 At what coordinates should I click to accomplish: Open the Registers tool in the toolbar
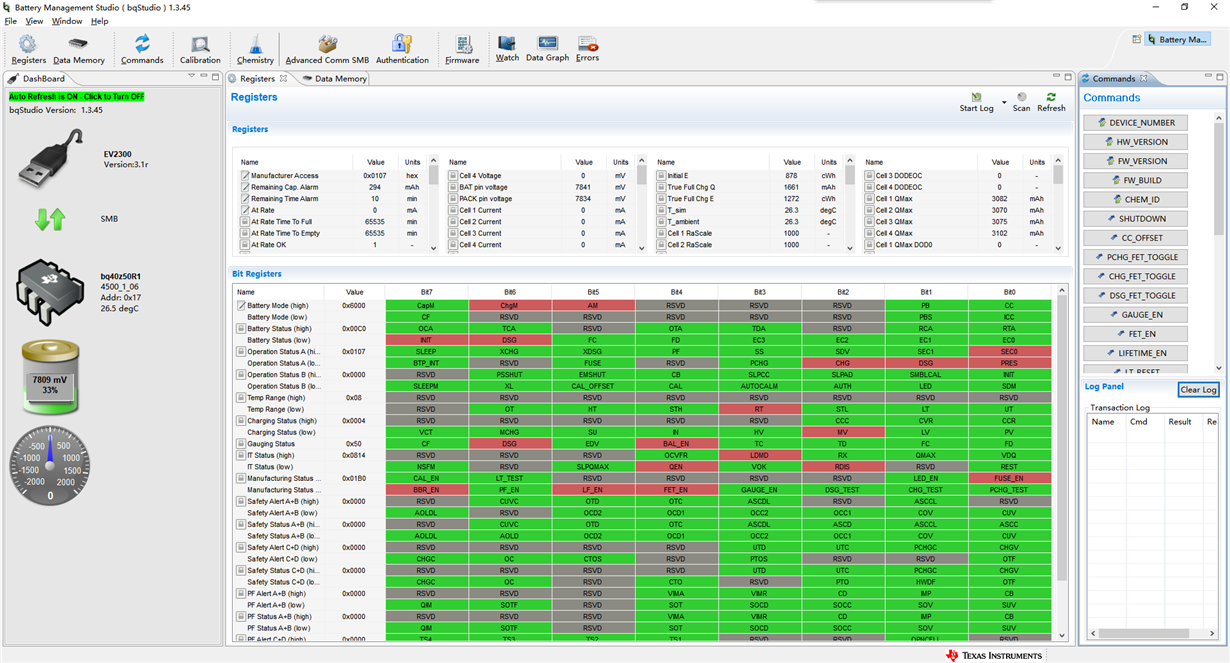(x=28, y=49)
